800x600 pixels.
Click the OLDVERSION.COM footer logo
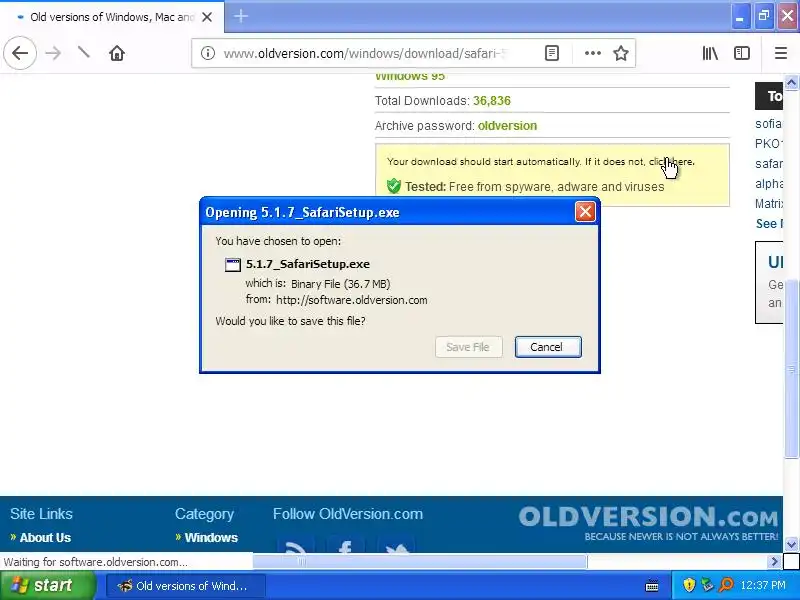coord(648,523)
